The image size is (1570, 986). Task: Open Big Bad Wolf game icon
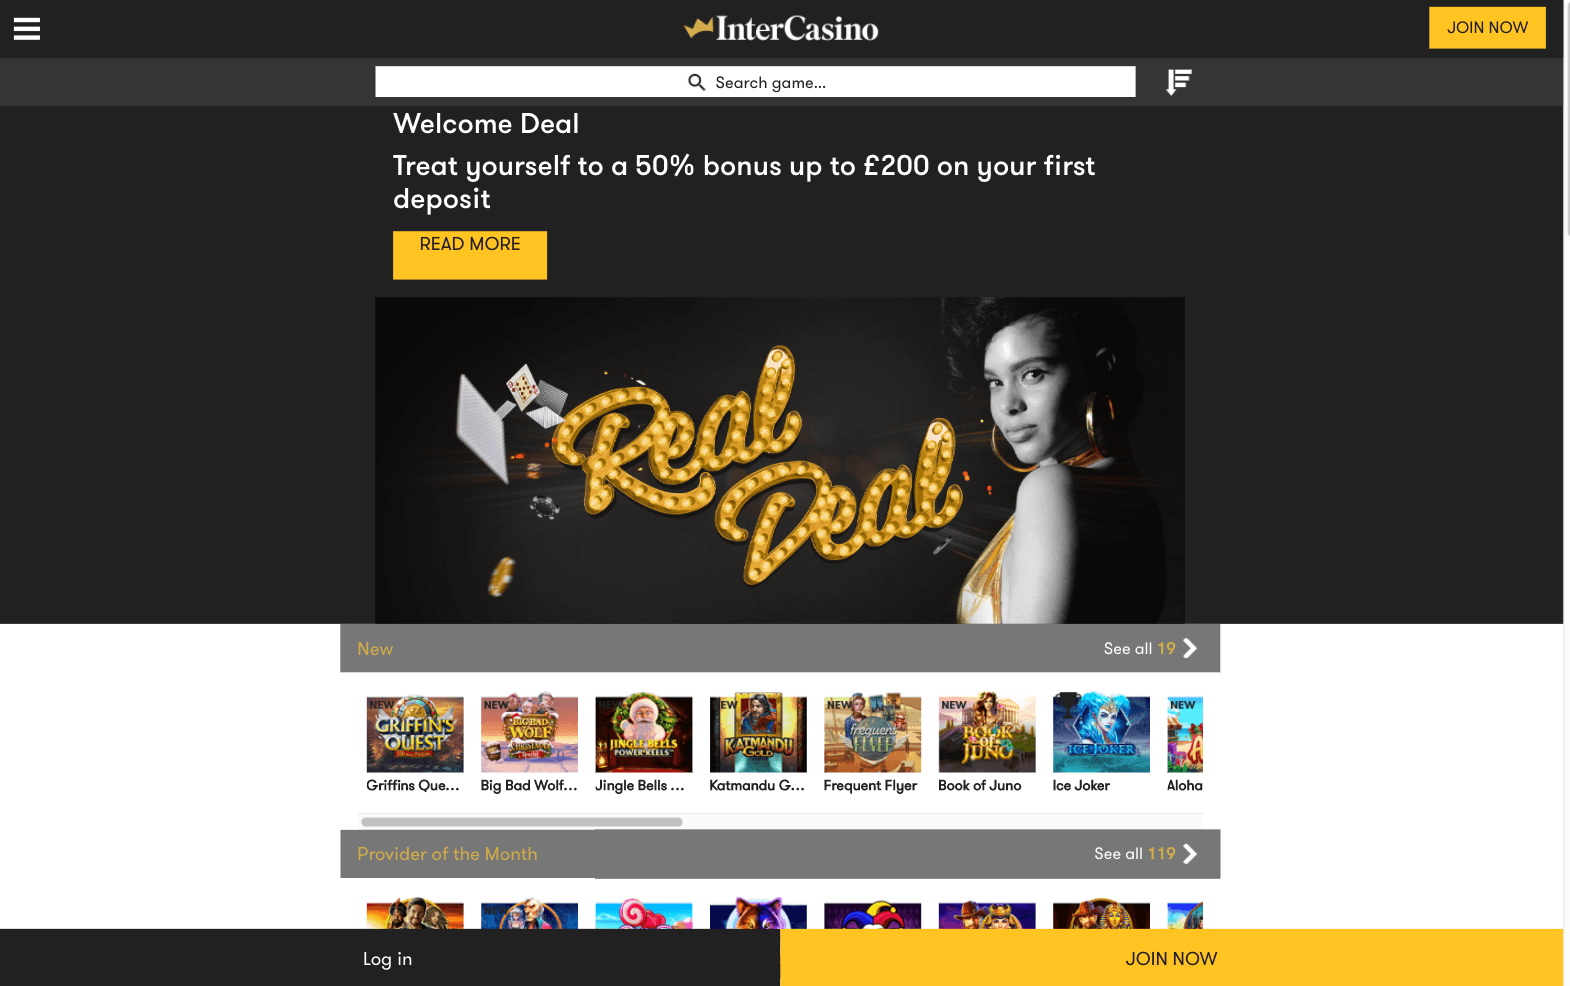coord(529,734)
